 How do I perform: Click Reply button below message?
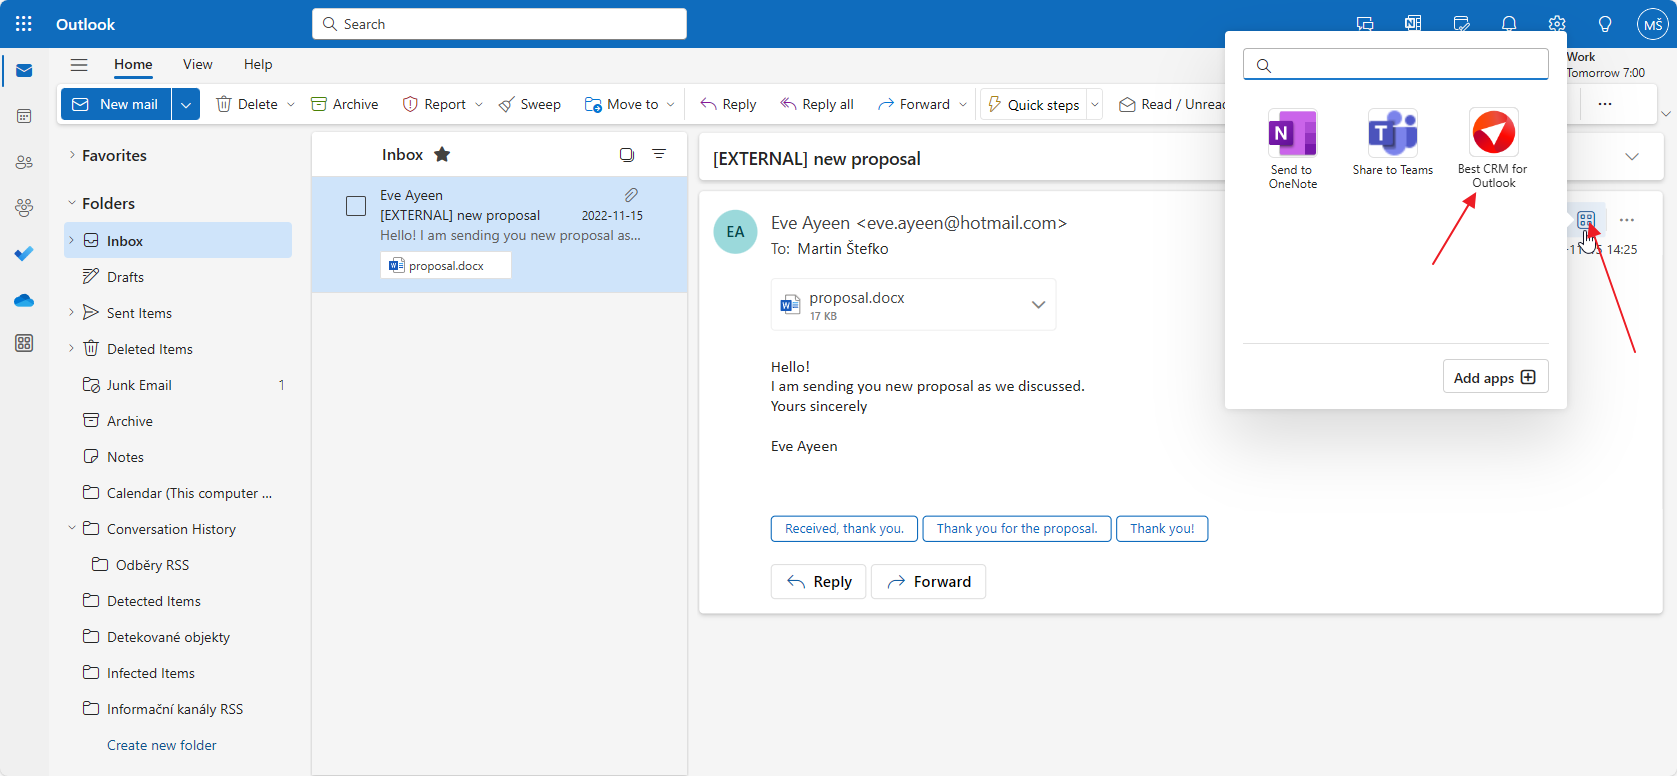818,582
